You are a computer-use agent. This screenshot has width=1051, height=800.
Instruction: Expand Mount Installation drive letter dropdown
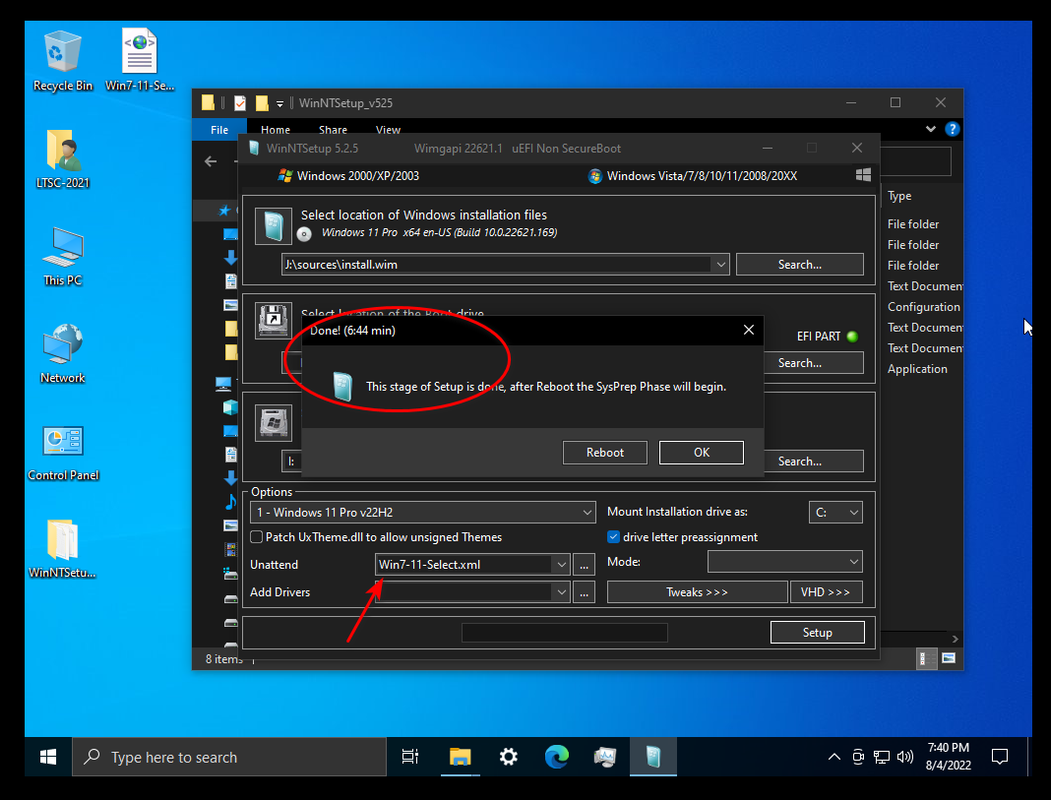click(x=853, y=513)
